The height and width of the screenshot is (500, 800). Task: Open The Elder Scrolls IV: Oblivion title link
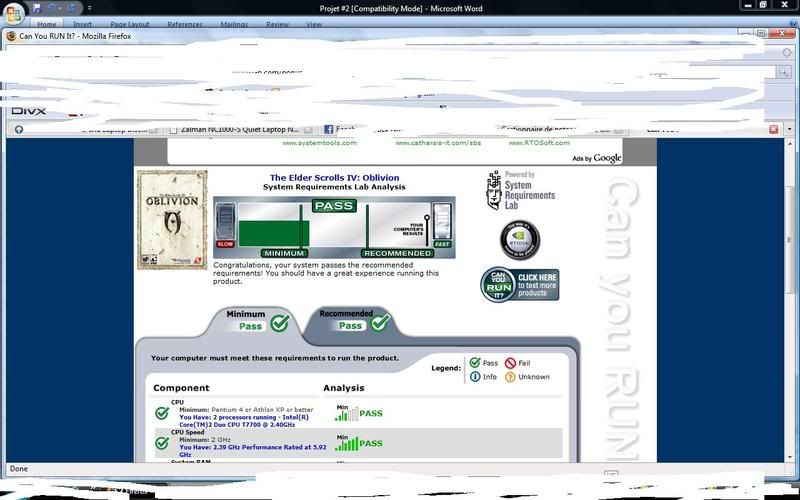coord(335,178)
